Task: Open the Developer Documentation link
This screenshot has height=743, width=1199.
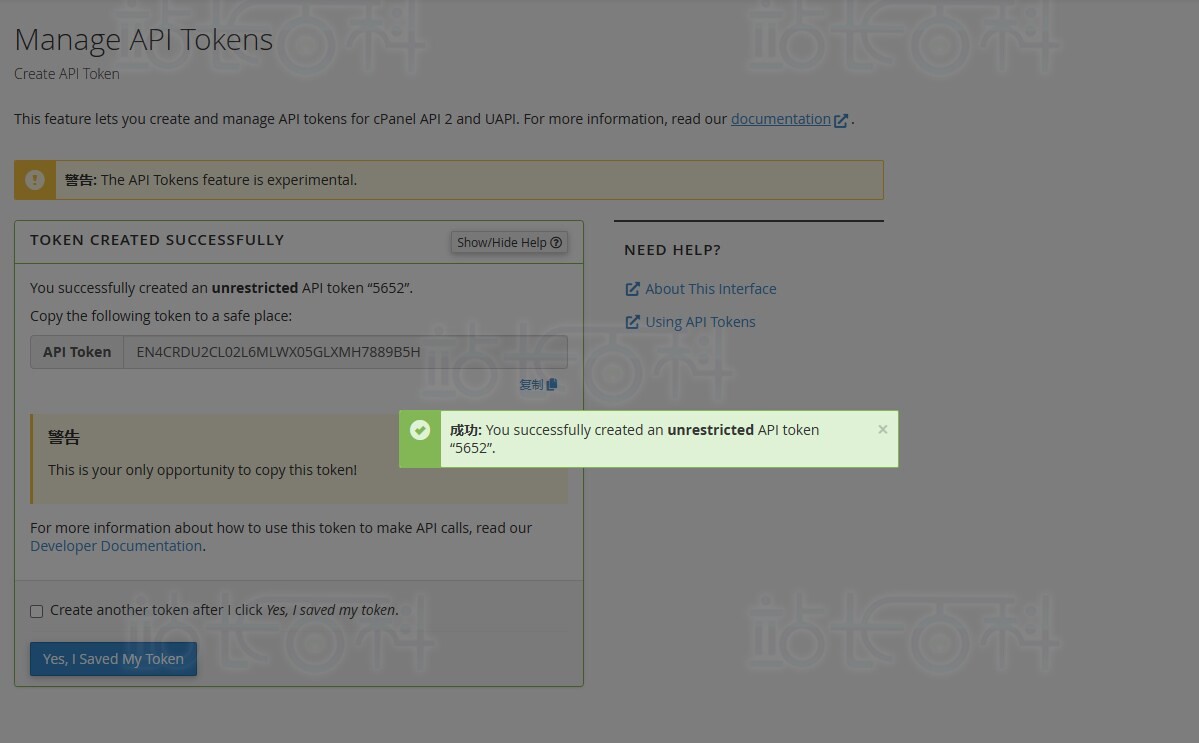Action: click(x=116, y=546)
